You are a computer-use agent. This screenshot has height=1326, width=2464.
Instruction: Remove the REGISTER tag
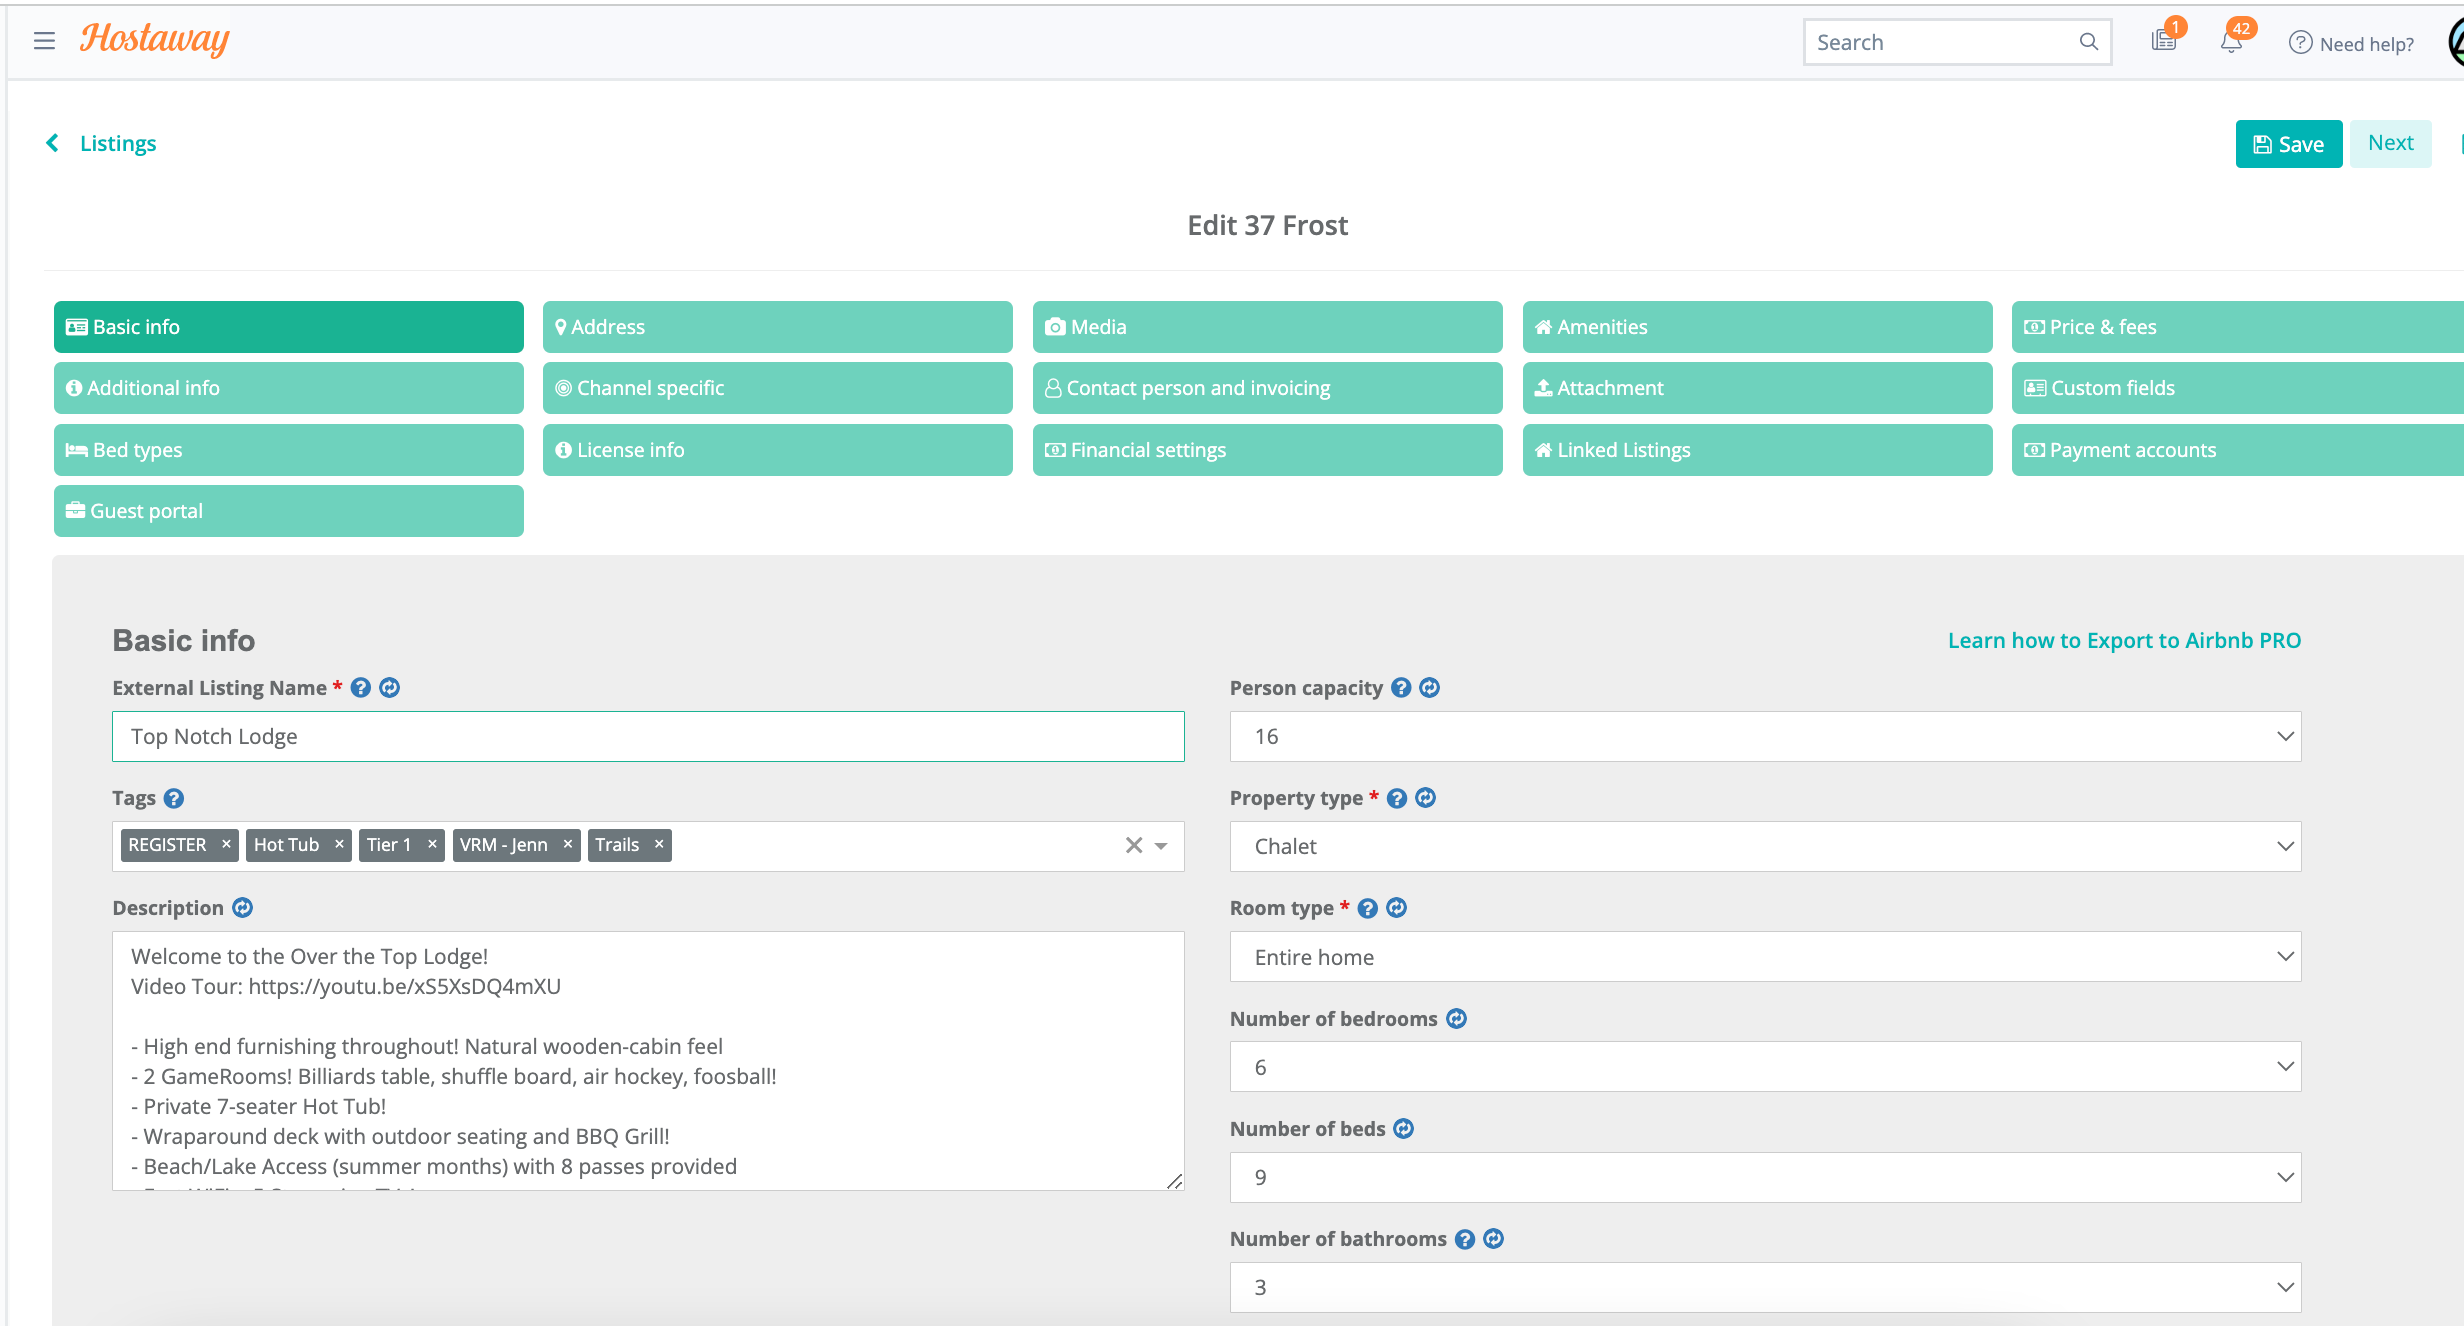point(226,845)
